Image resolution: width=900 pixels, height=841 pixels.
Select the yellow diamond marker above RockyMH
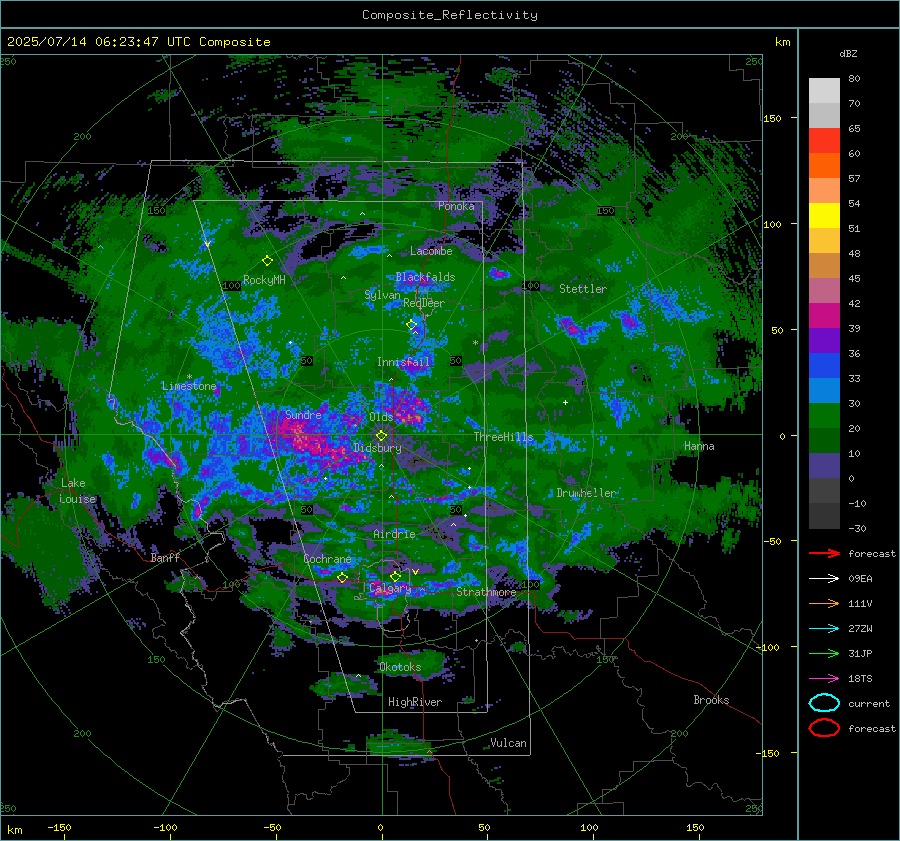coord(267,261)
